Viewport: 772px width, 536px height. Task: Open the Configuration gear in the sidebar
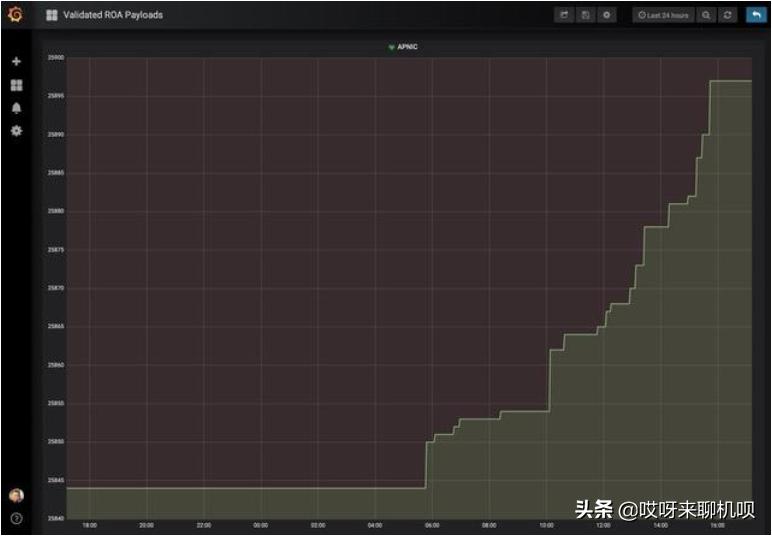tap(16, 131)
